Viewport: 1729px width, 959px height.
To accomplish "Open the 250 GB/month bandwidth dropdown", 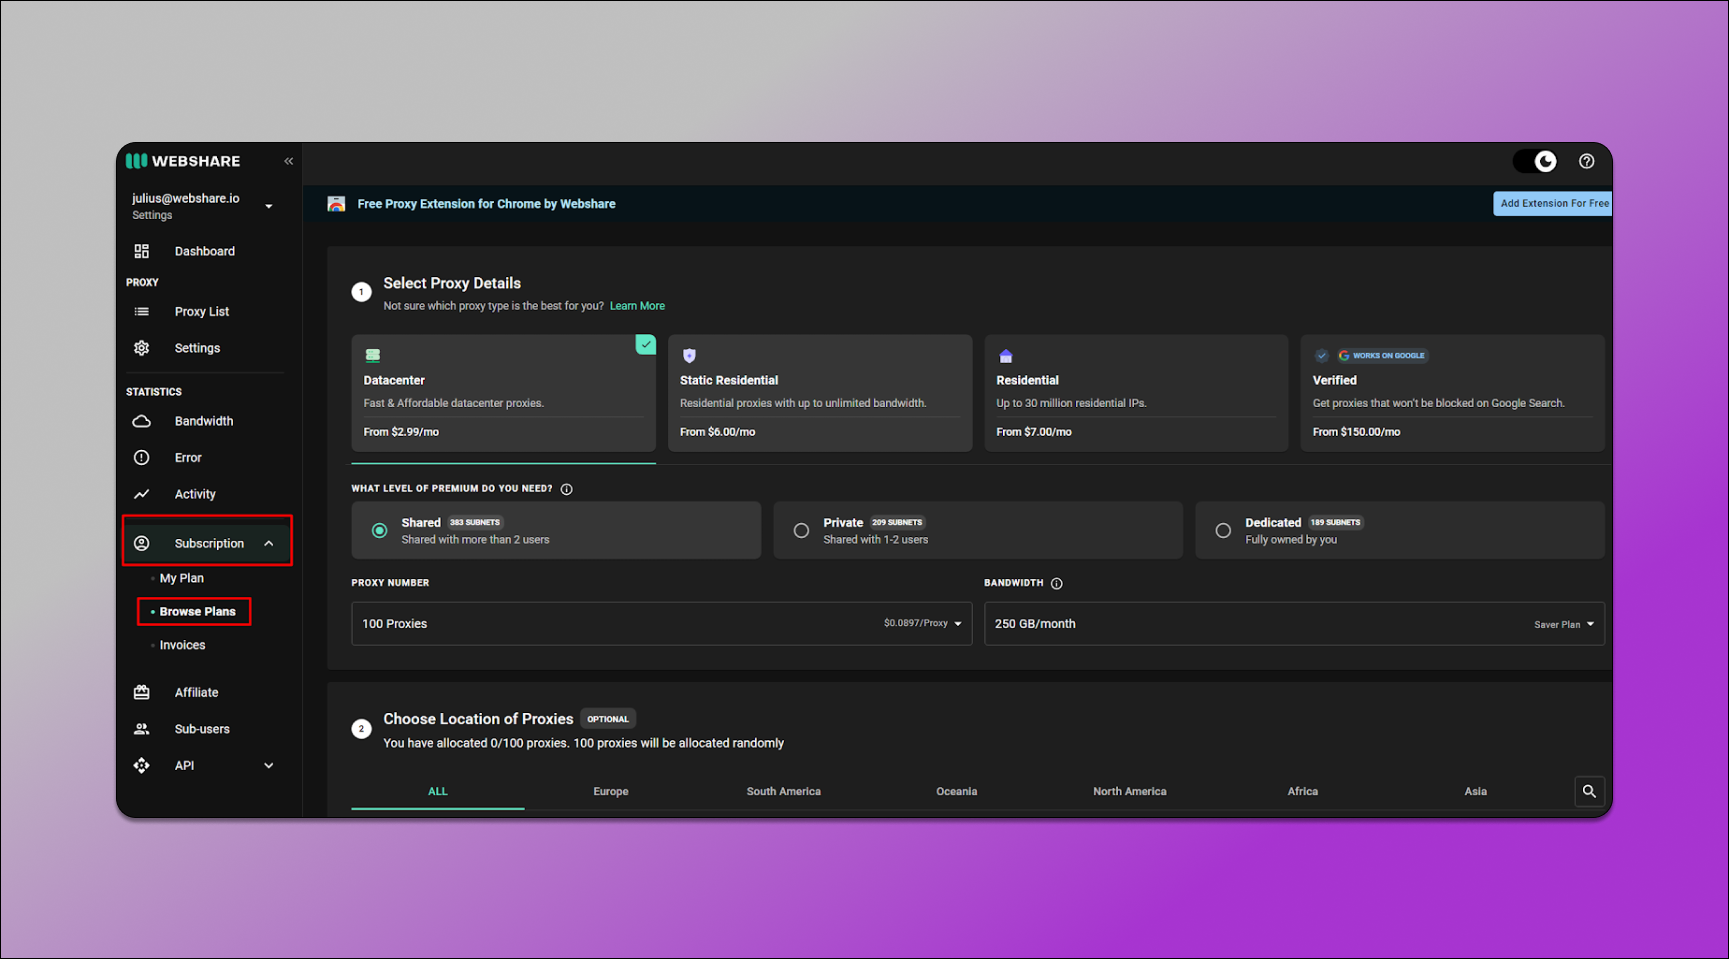I will [x=1294, y=624].
